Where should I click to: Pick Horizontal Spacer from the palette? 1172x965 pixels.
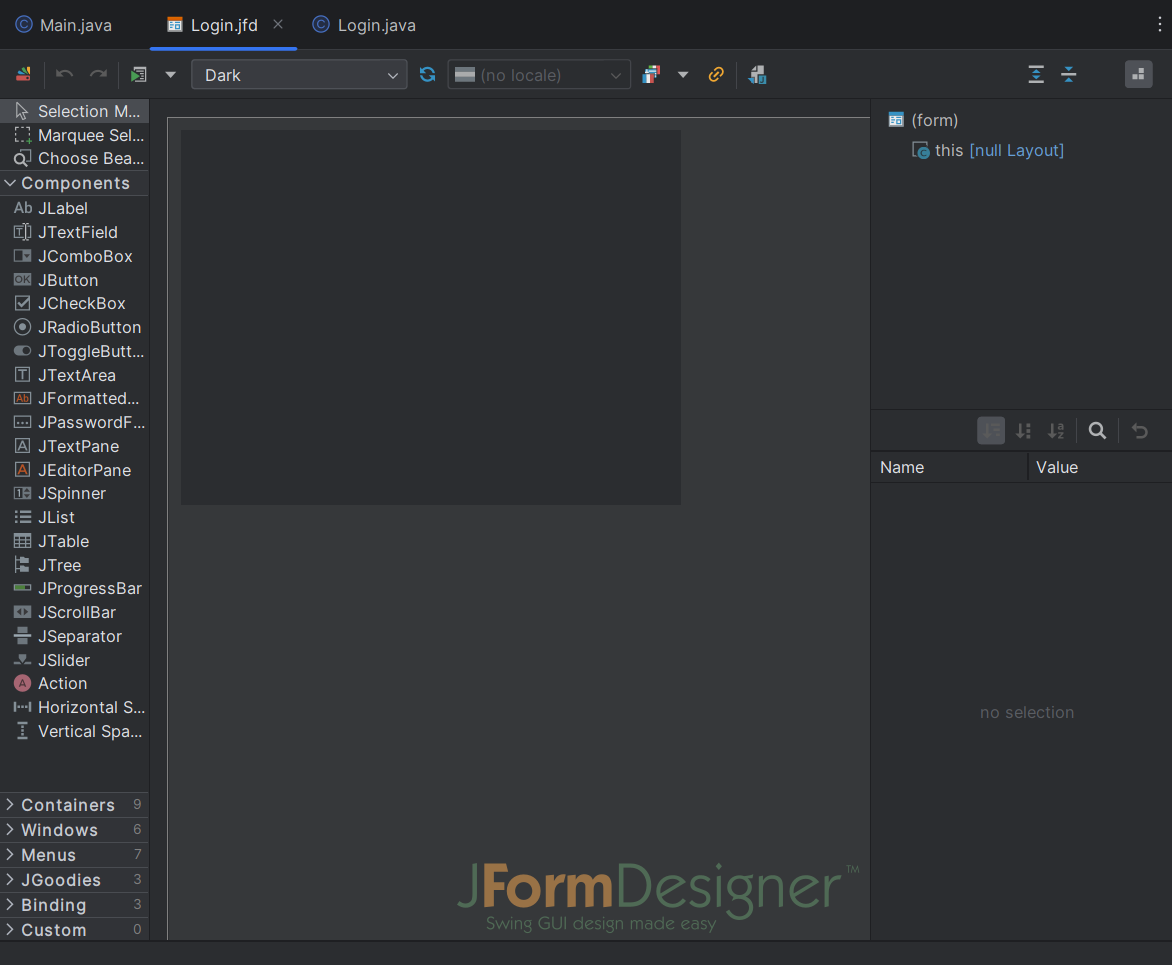[x=75, y=707]
